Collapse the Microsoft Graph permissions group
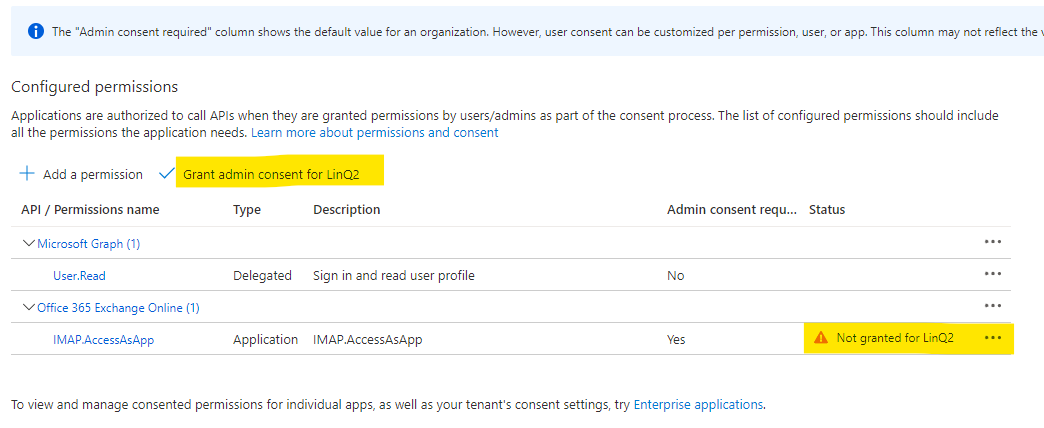 coord(30,243)
